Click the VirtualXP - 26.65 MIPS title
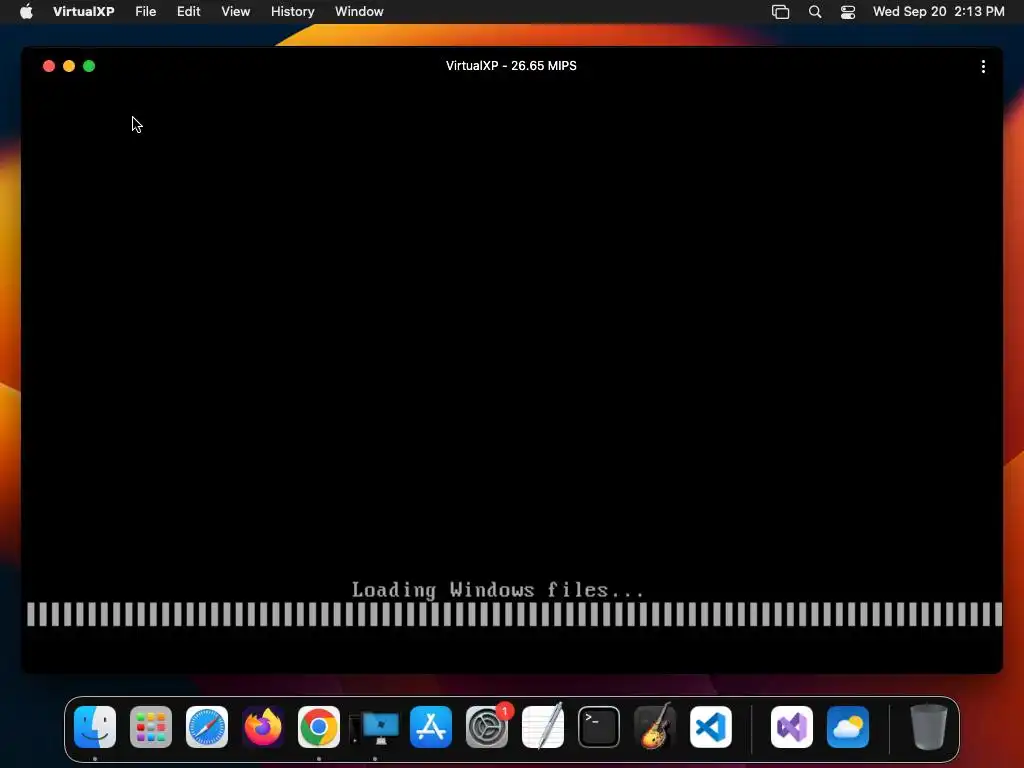The height and width of the screenshot is (768, 1024). pyautogui.click(x=511, y=66)
